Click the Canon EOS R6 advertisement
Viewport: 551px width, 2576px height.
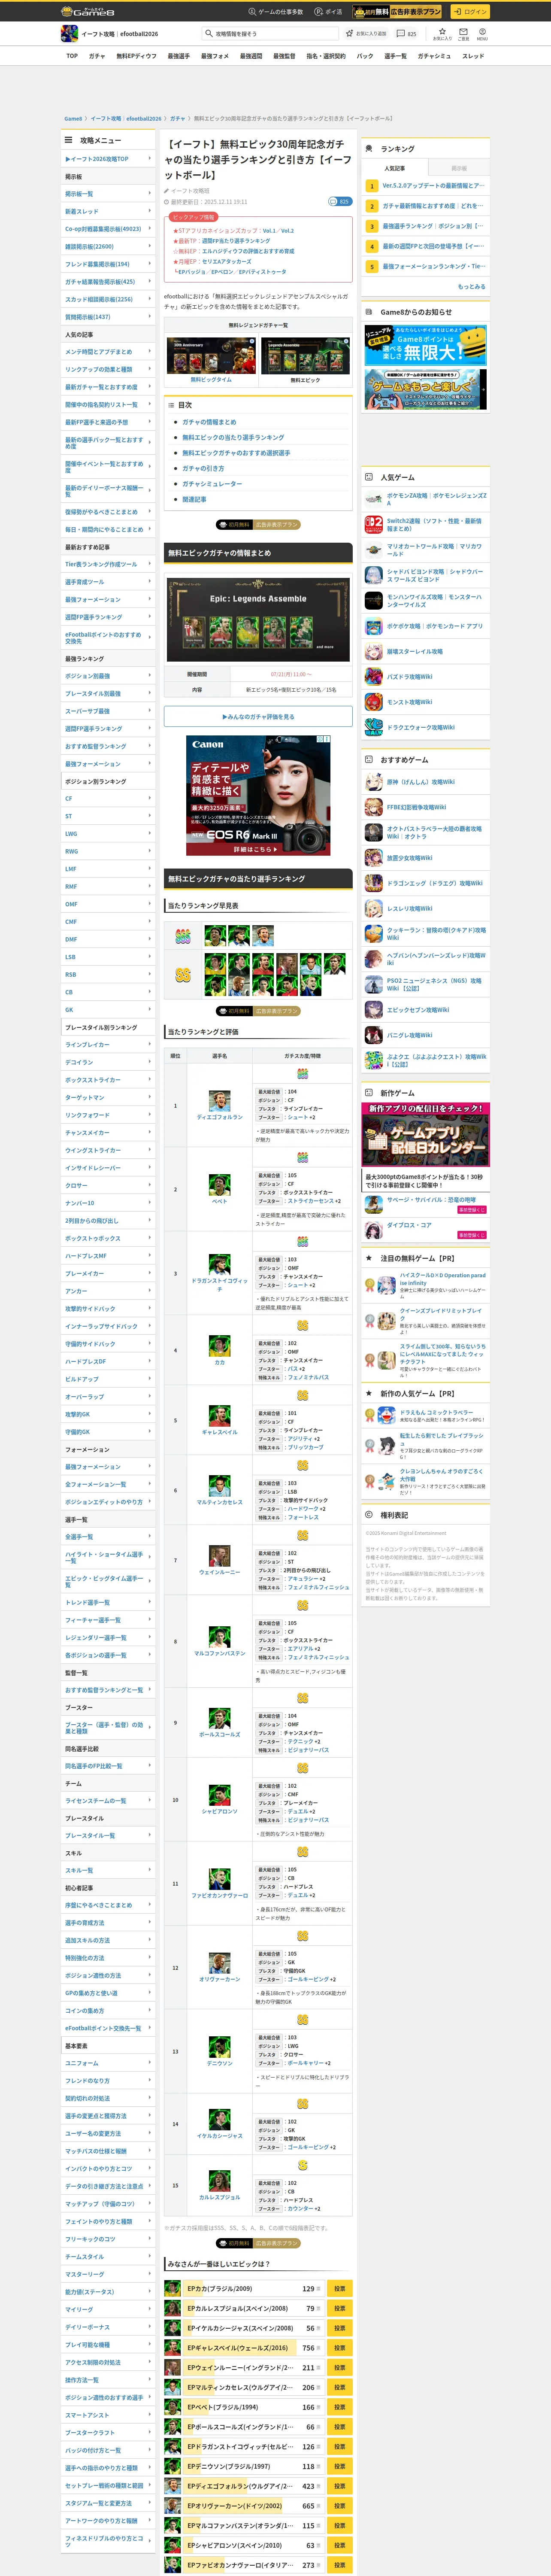258,795
